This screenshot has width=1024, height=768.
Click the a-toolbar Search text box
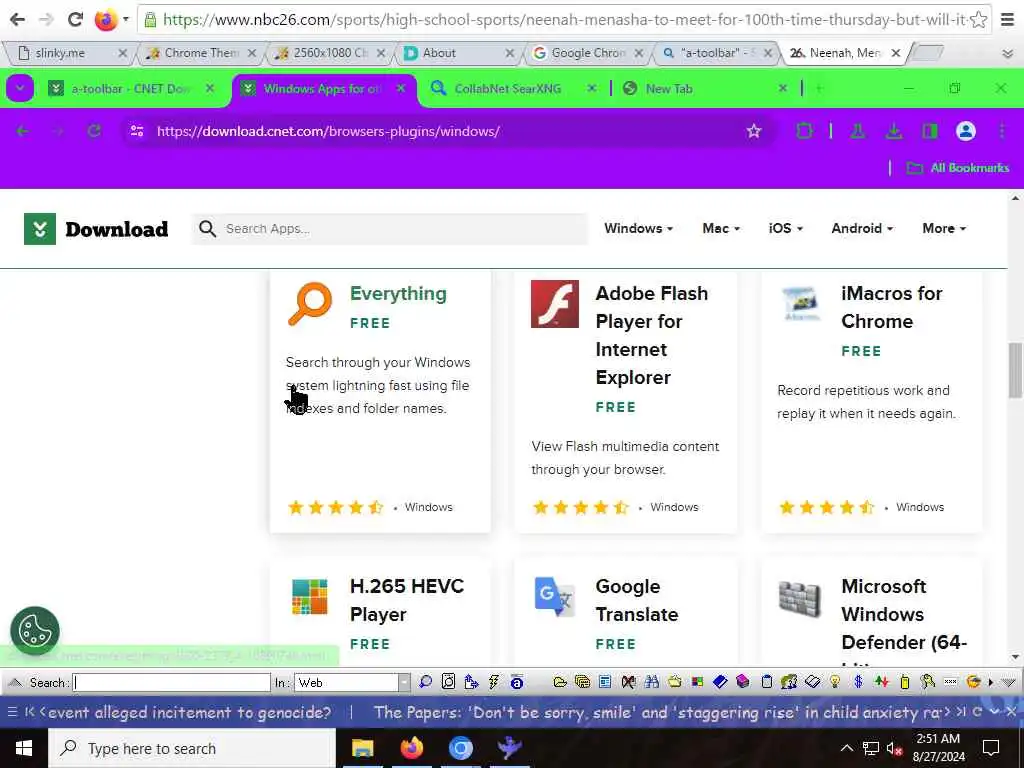172,682
